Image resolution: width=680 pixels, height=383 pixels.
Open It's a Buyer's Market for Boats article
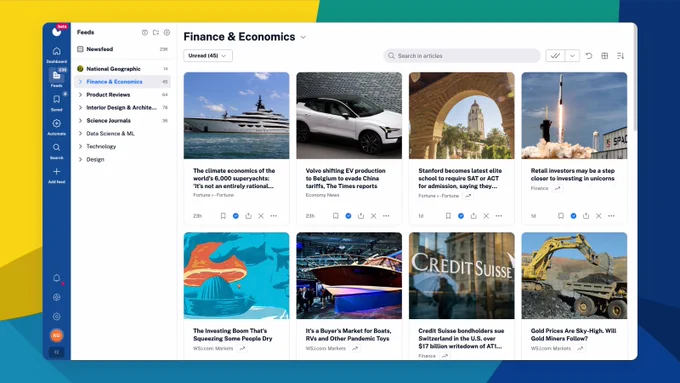coord(348,334)
